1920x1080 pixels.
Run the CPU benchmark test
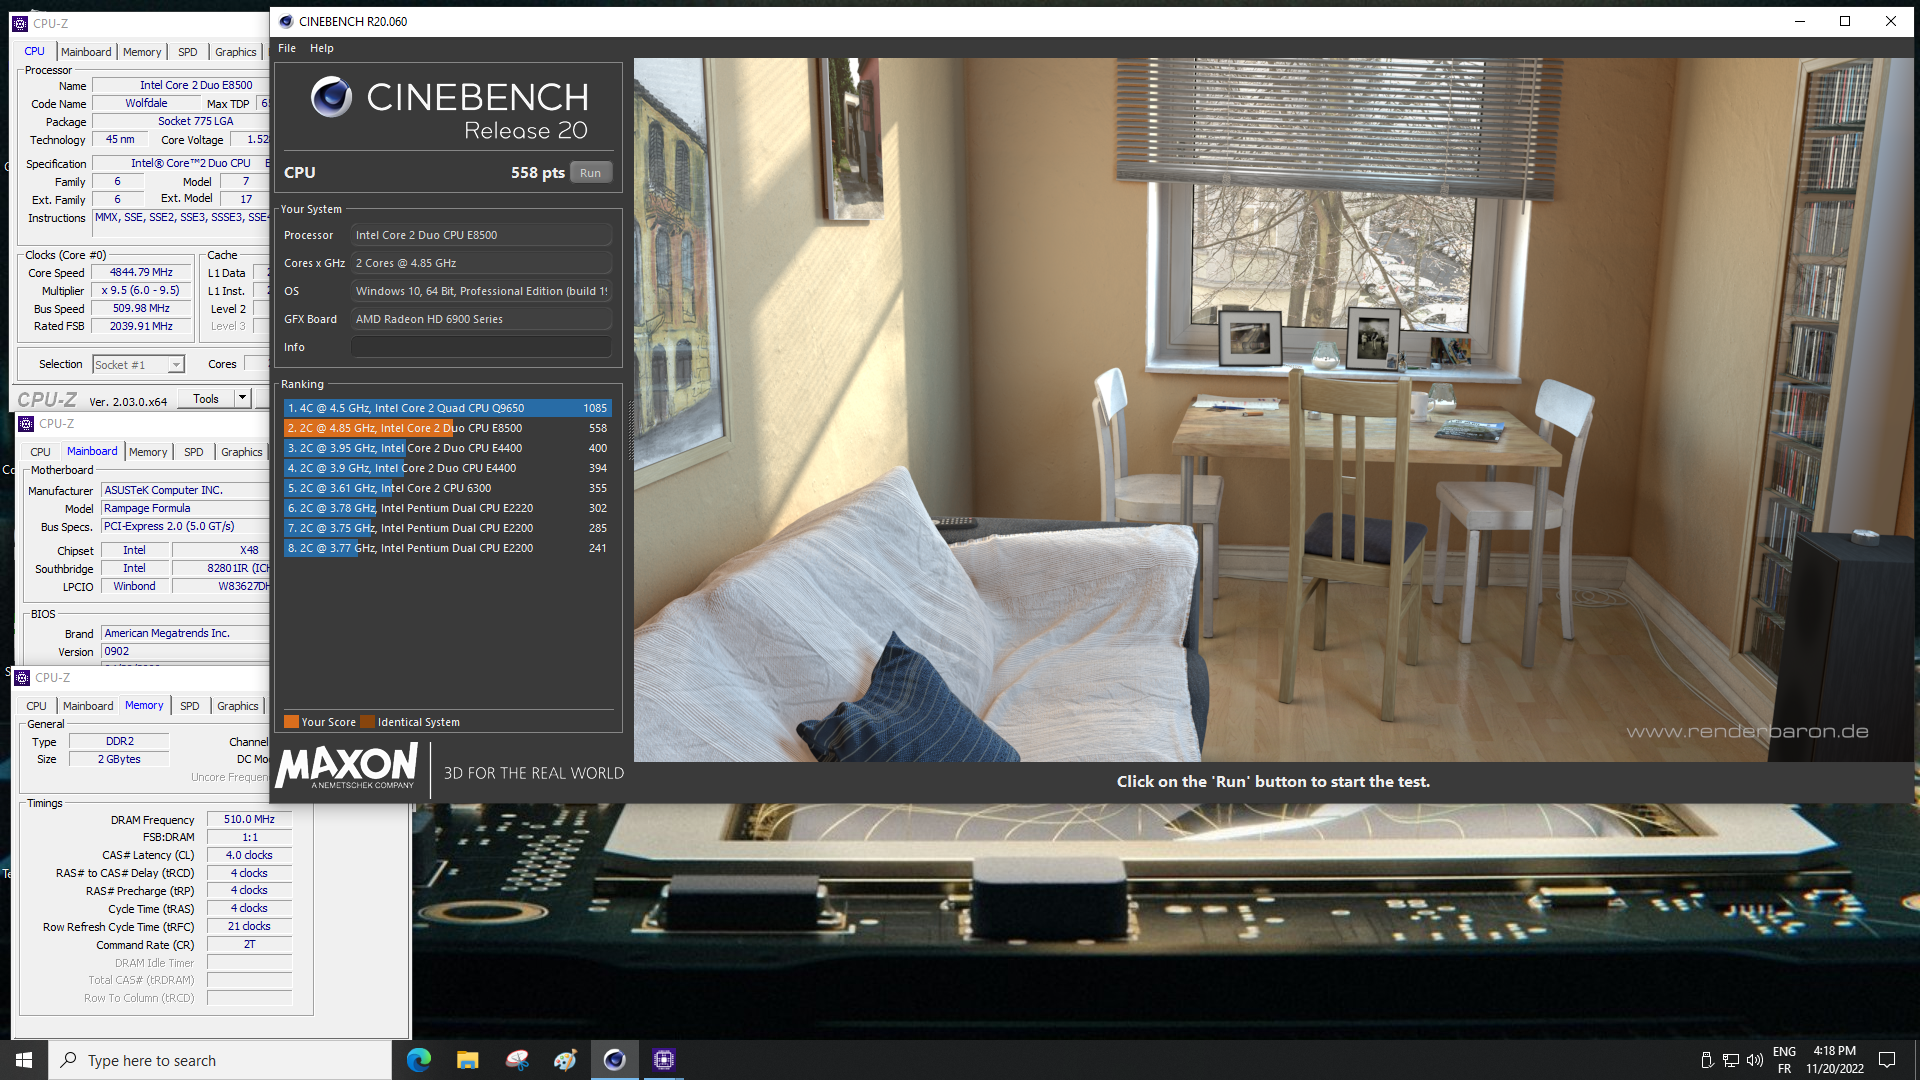[x=591, y=173]
